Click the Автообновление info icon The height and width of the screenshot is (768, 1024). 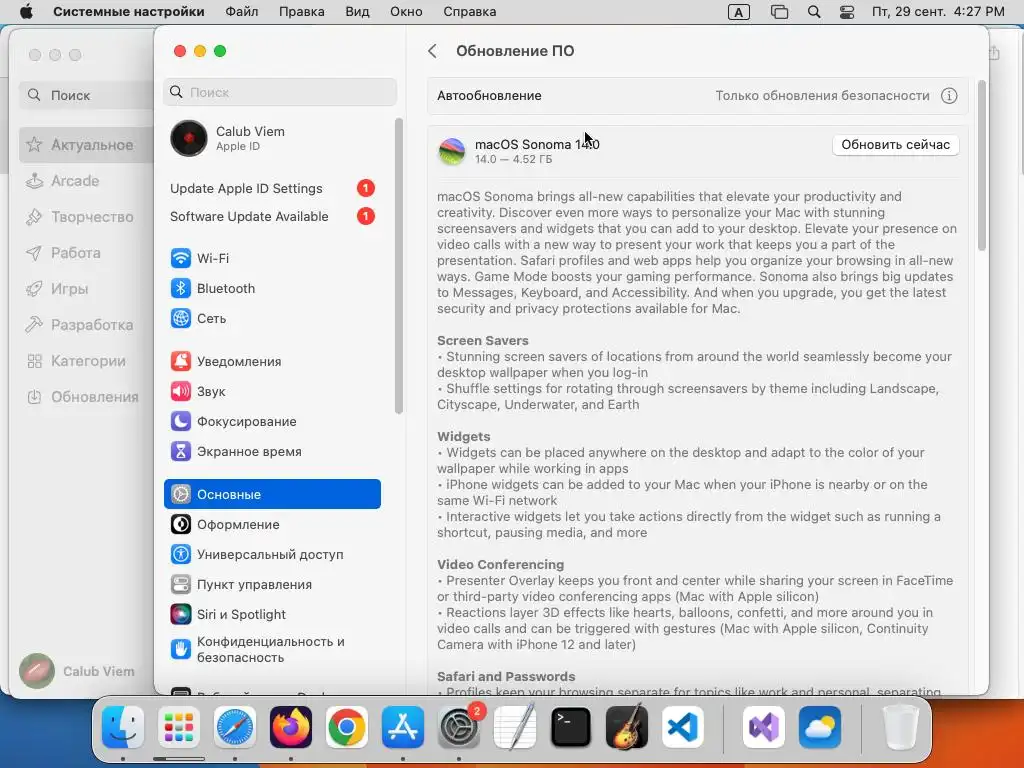click(949, 95)
